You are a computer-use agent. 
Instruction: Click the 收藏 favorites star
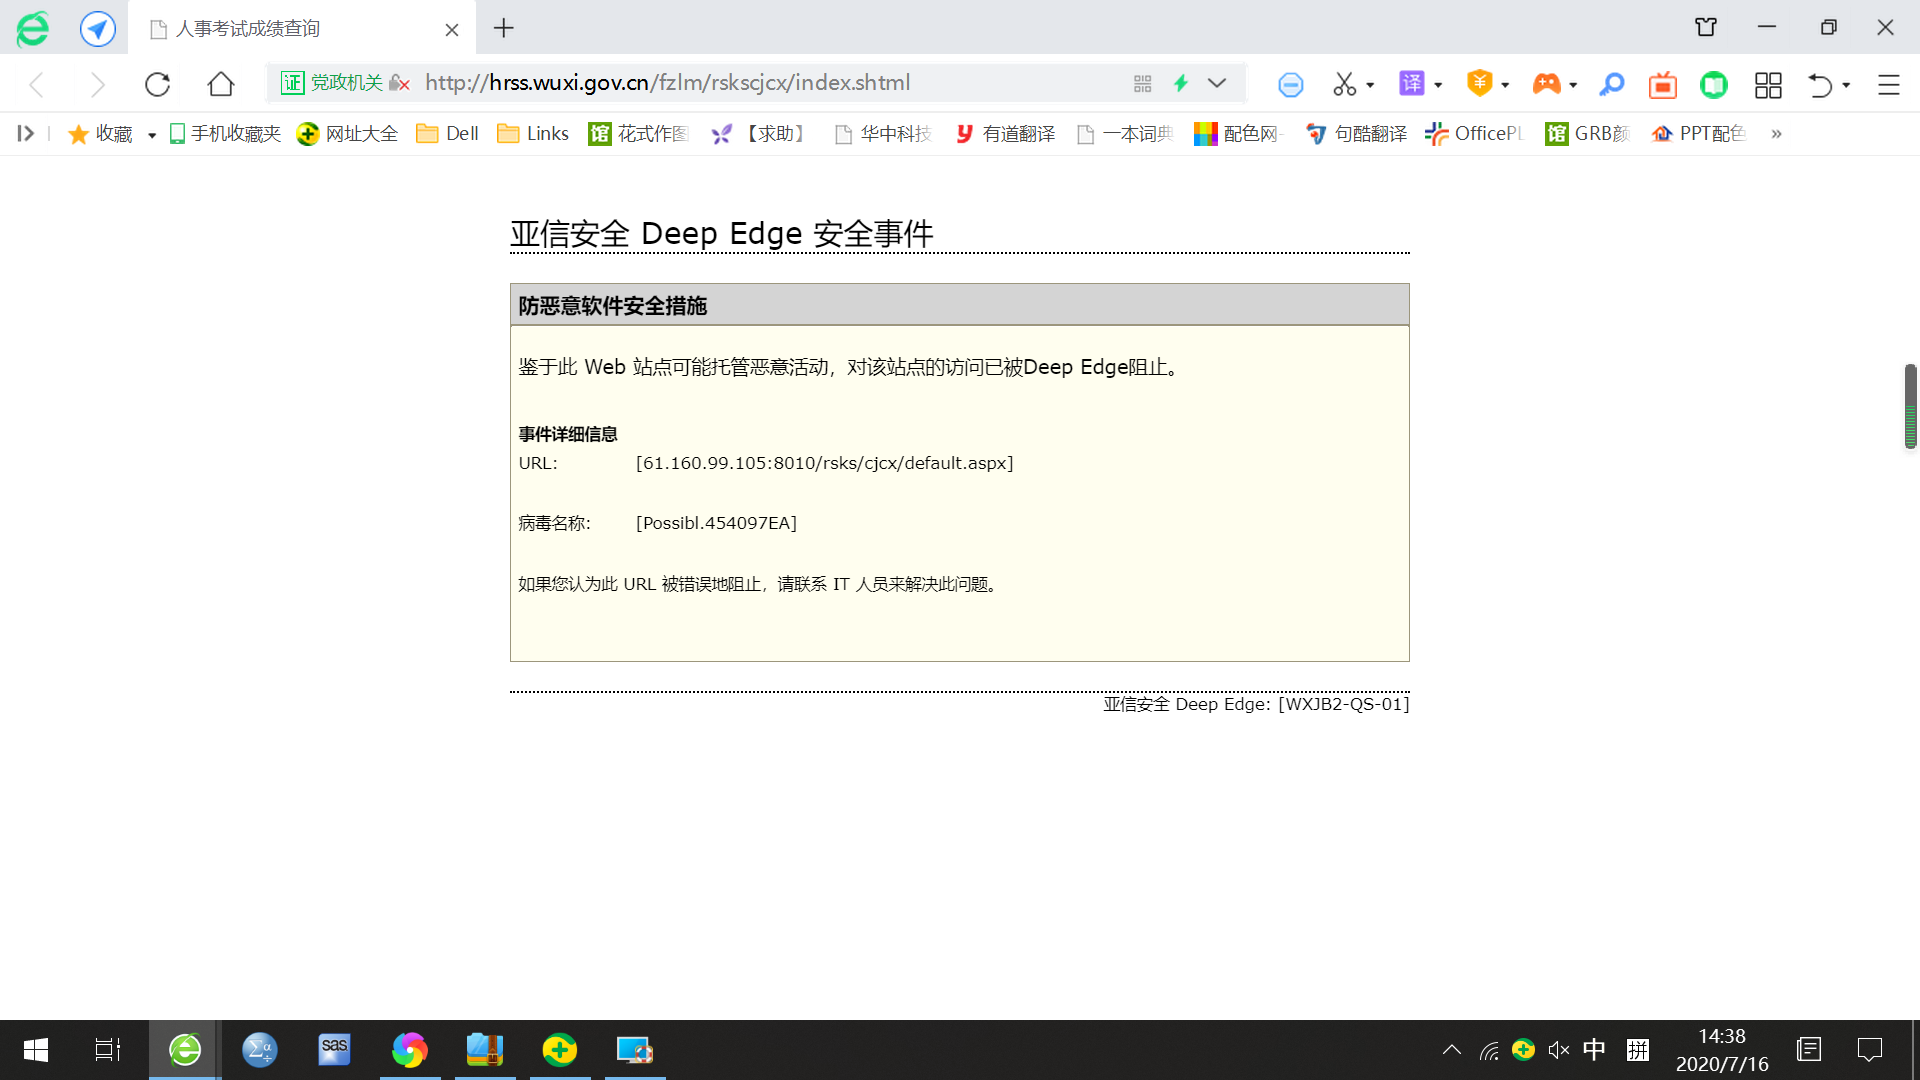[x=99, y=134]
